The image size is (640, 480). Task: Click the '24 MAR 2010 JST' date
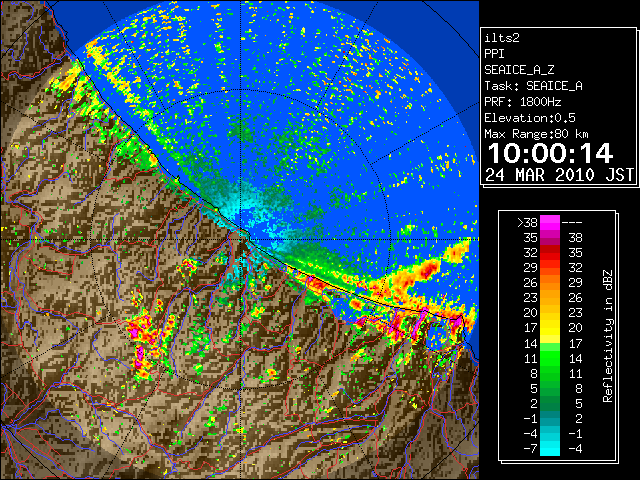[560, 175]
